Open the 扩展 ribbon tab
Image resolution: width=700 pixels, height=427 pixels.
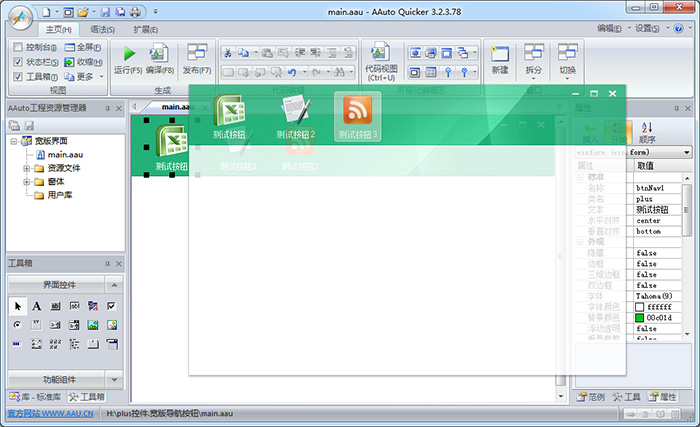tap(146, 29)
